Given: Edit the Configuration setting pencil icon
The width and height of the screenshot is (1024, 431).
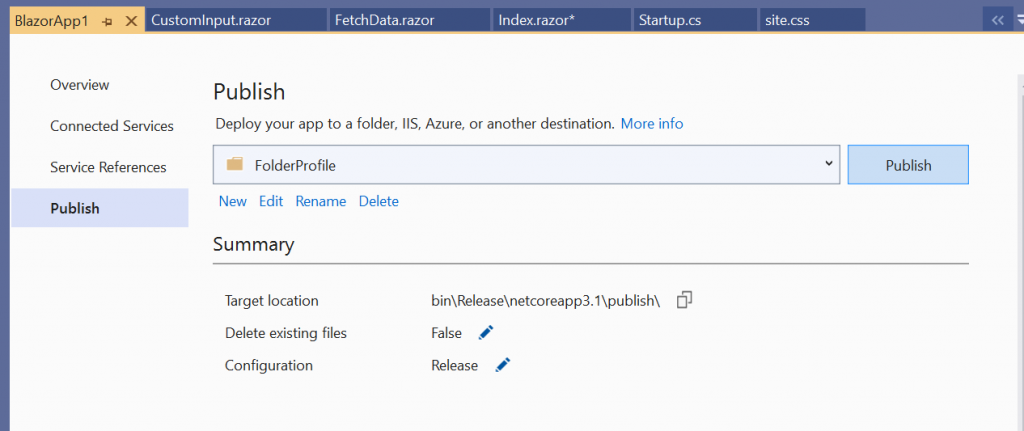Looking at the screenshot, I should 503,365.
